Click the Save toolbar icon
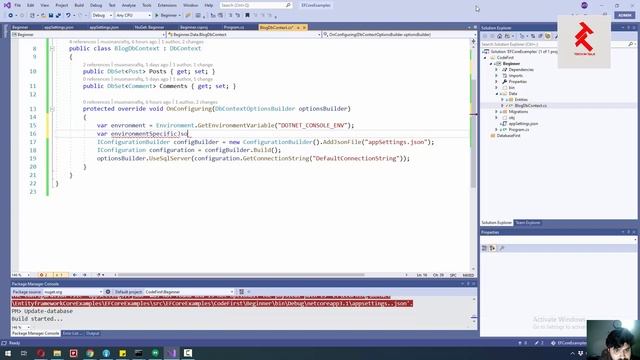 pos(51,16)
